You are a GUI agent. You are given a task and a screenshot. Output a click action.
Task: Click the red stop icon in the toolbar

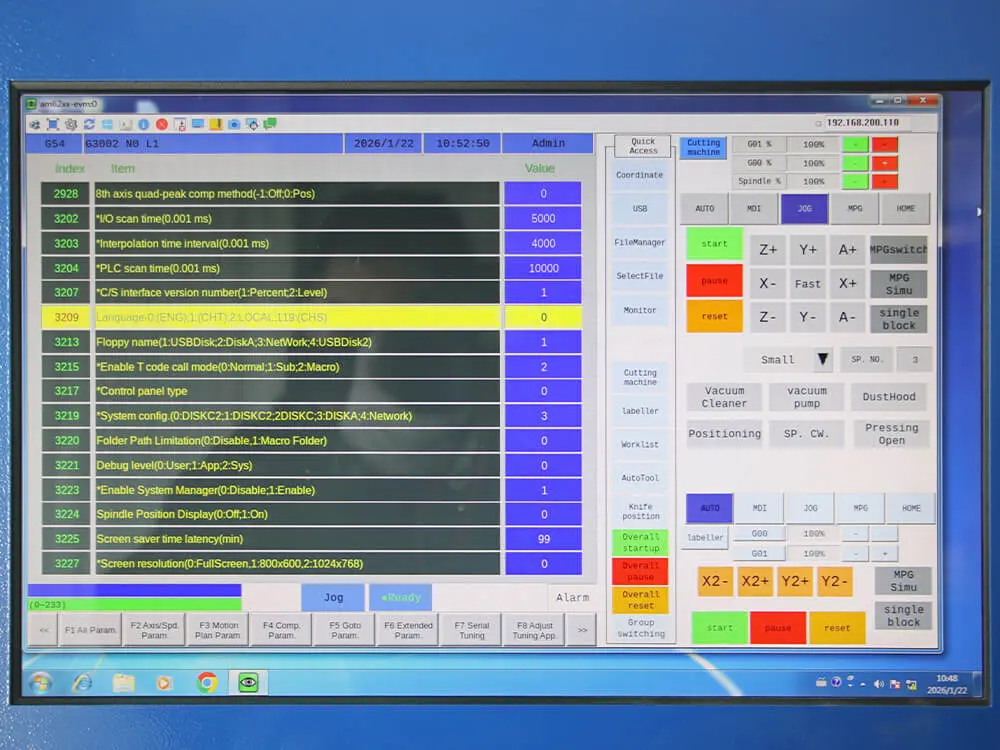point(161,123)
